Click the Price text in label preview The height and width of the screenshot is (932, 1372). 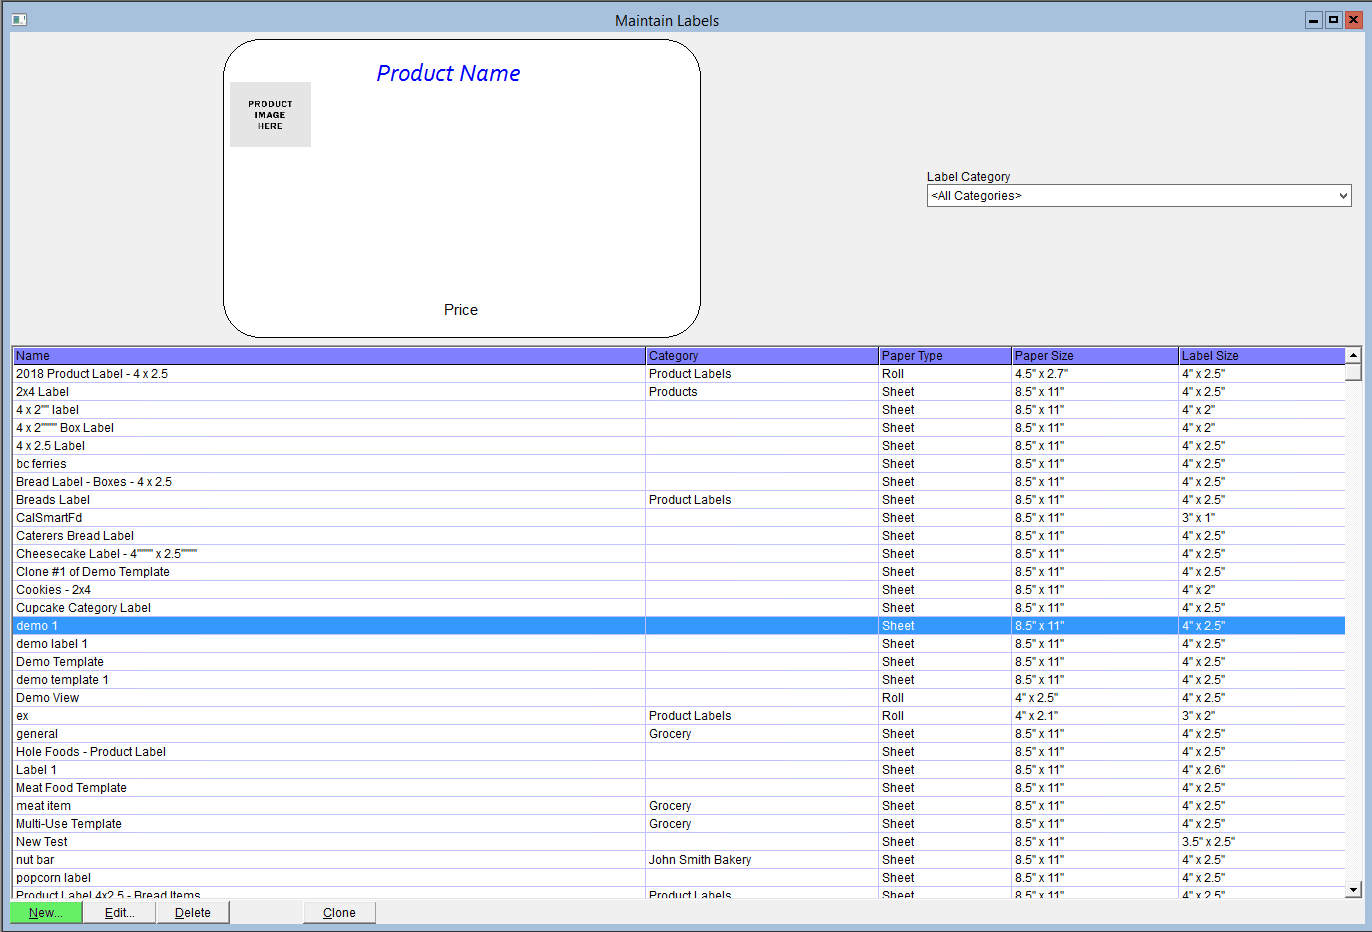tap(461, 310)
